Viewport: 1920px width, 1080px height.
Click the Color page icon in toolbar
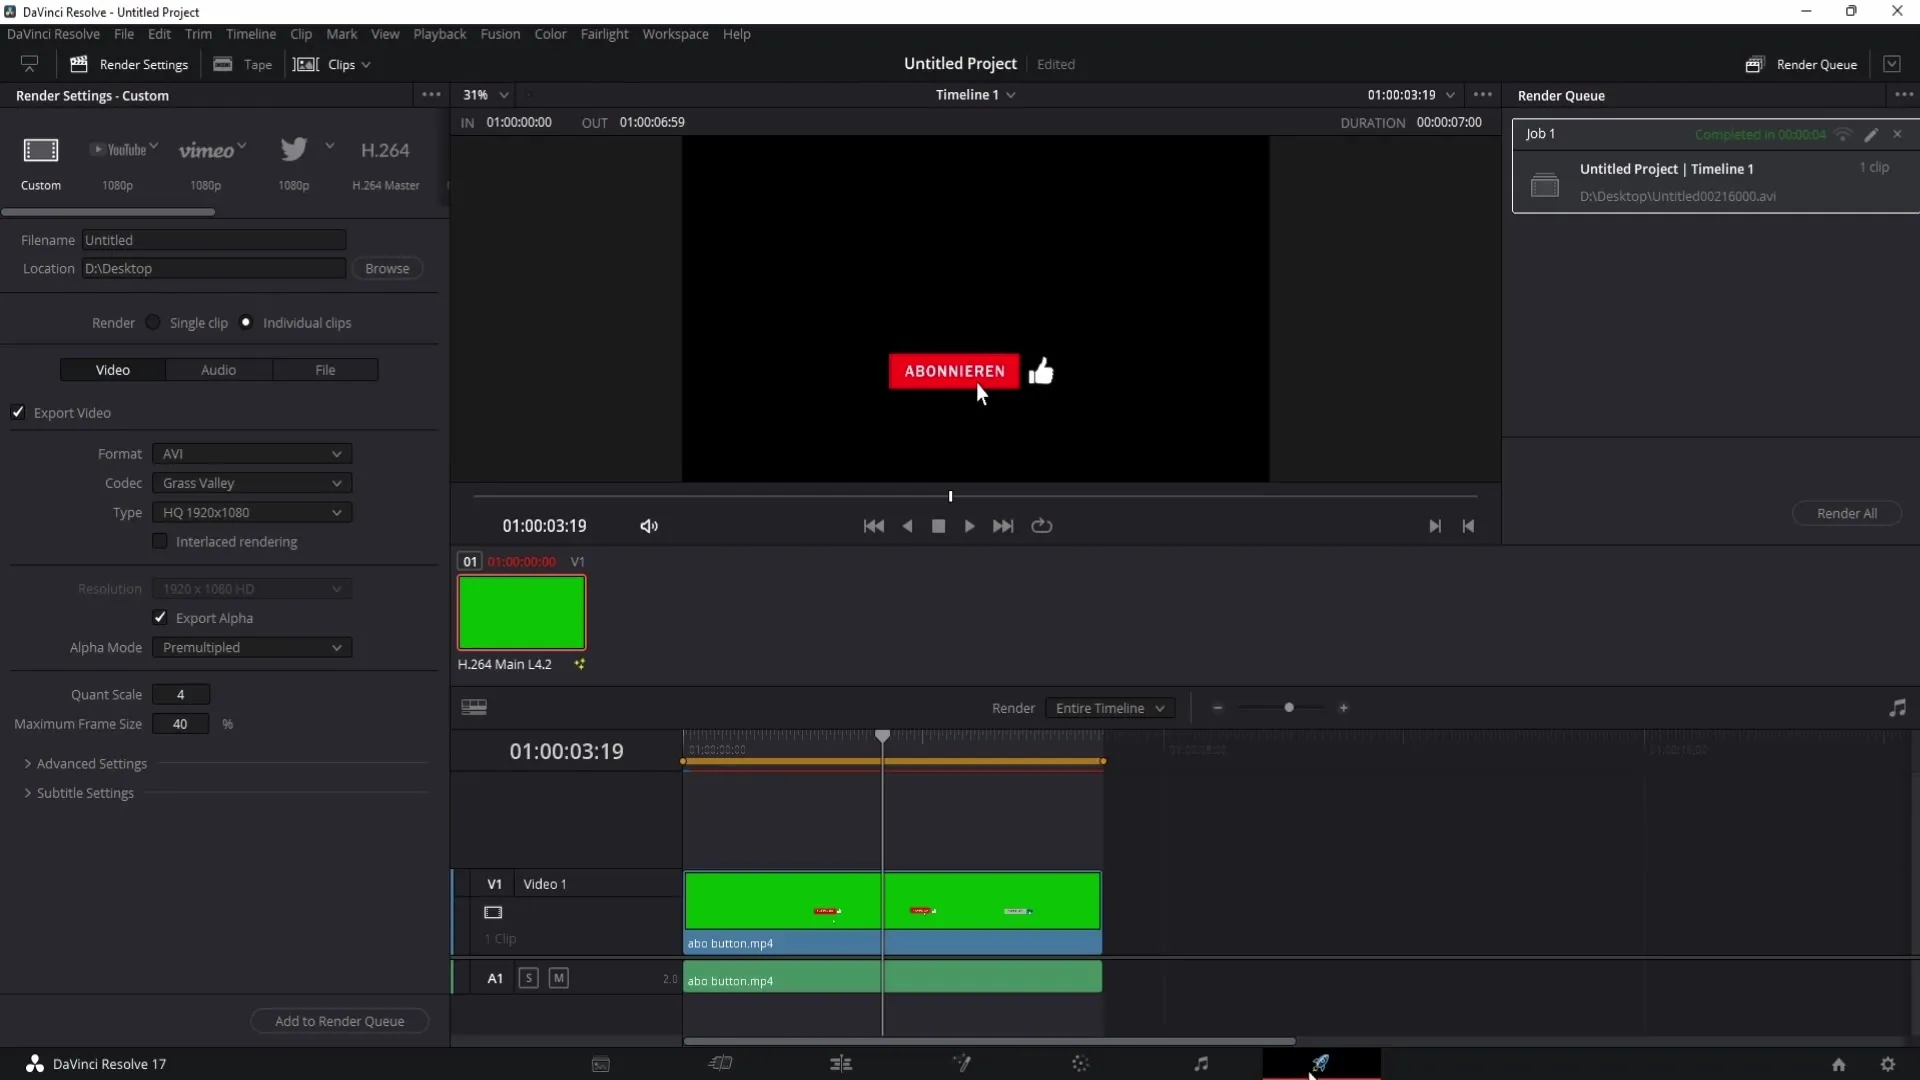[x=1081, y=1064]
